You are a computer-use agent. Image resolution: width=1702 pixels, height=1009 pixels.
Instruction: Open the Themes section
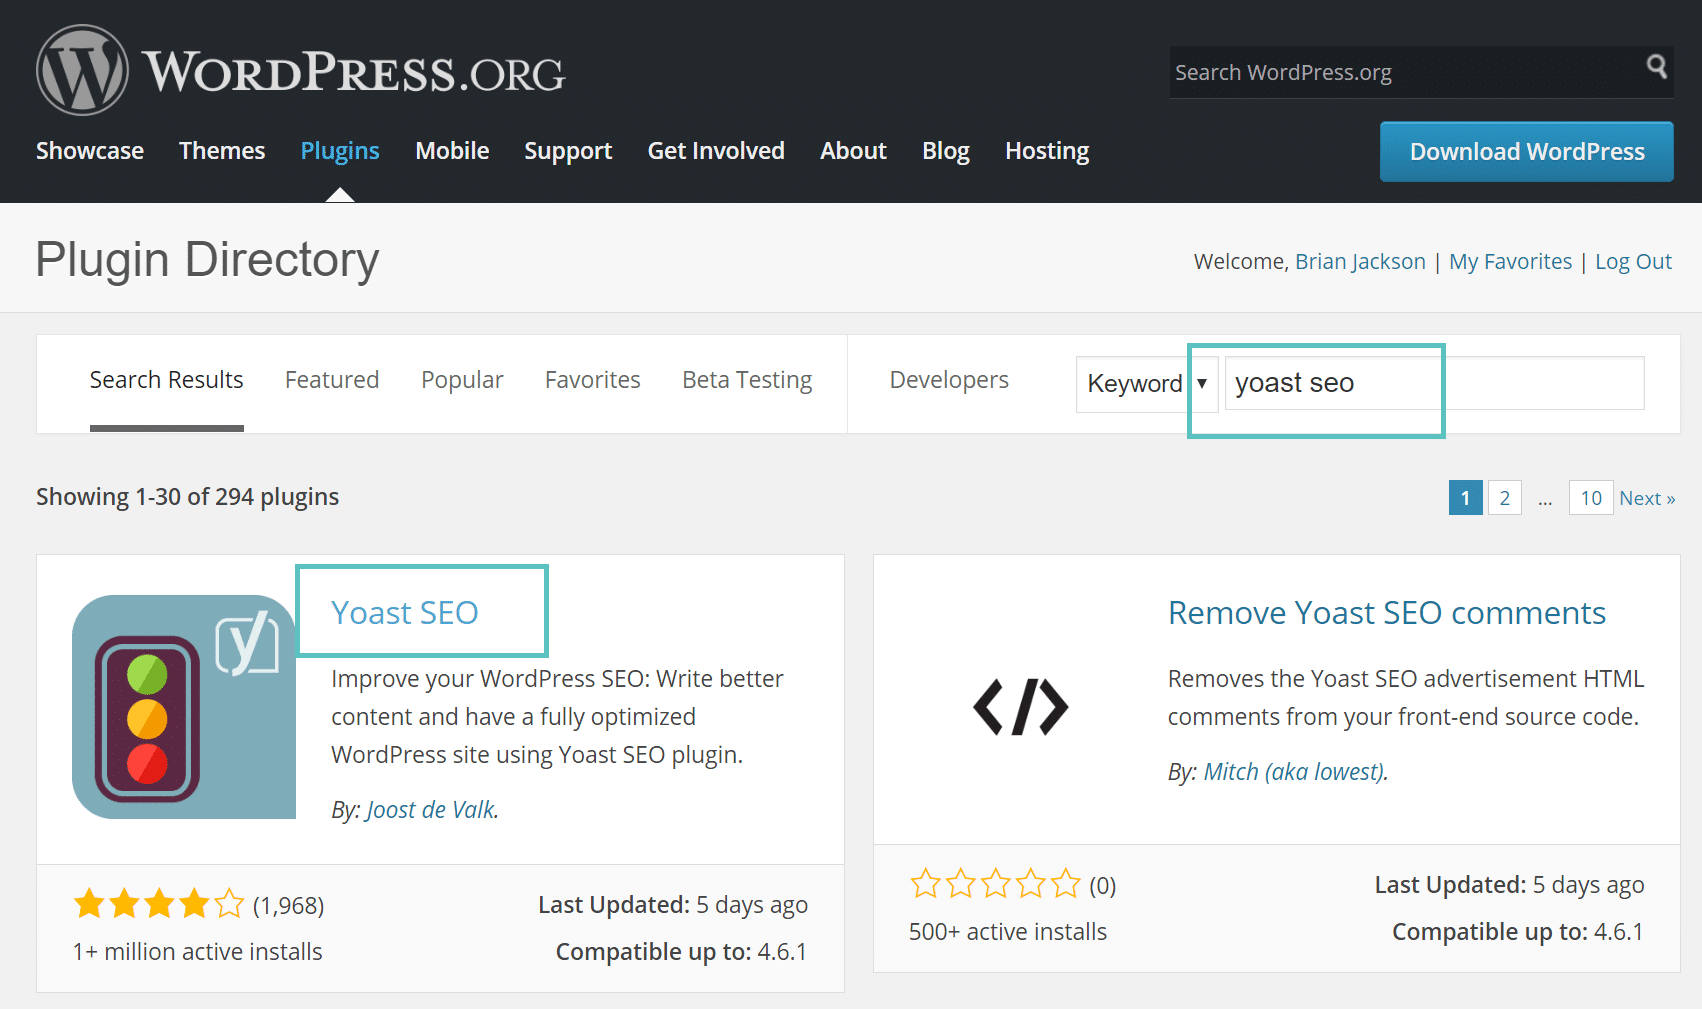pos(221,150)
